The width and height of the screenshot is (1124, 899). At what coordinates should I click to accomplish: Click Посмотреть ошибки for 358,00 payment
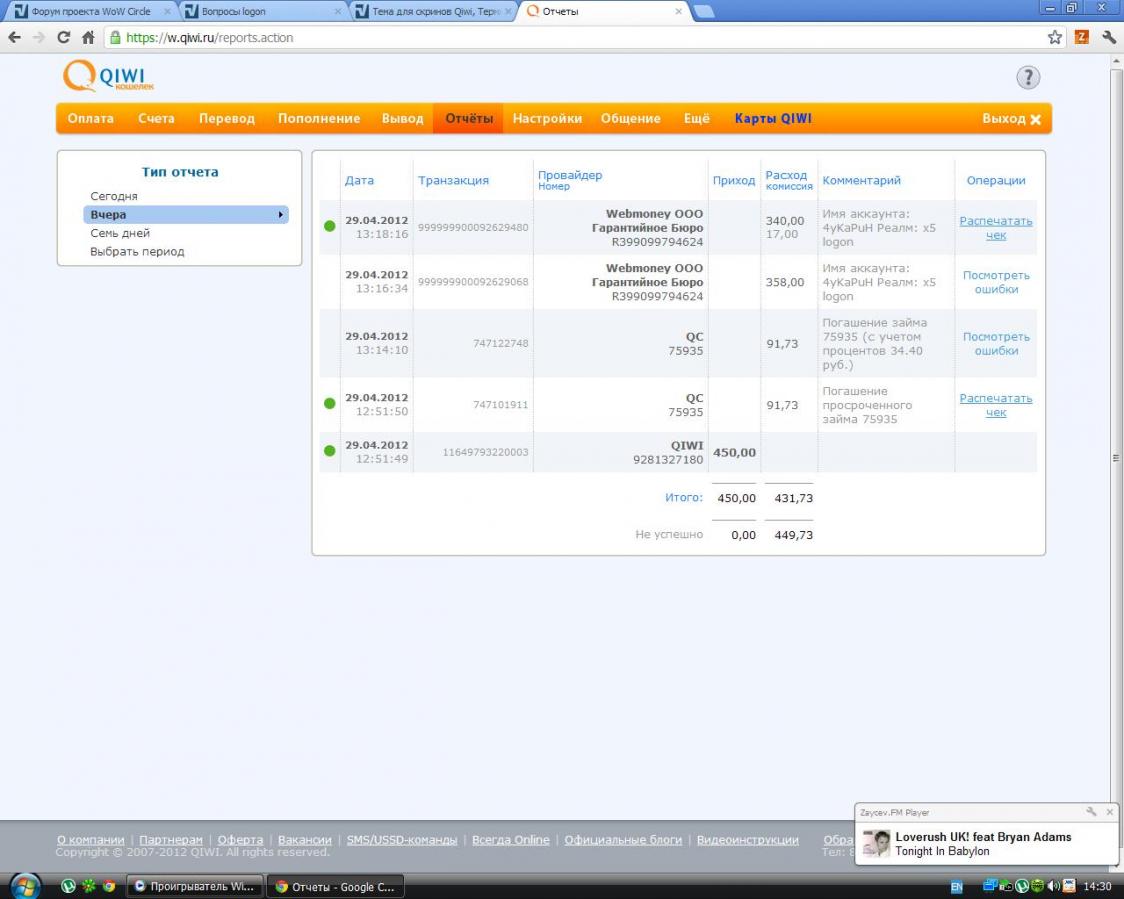[995, 282]
